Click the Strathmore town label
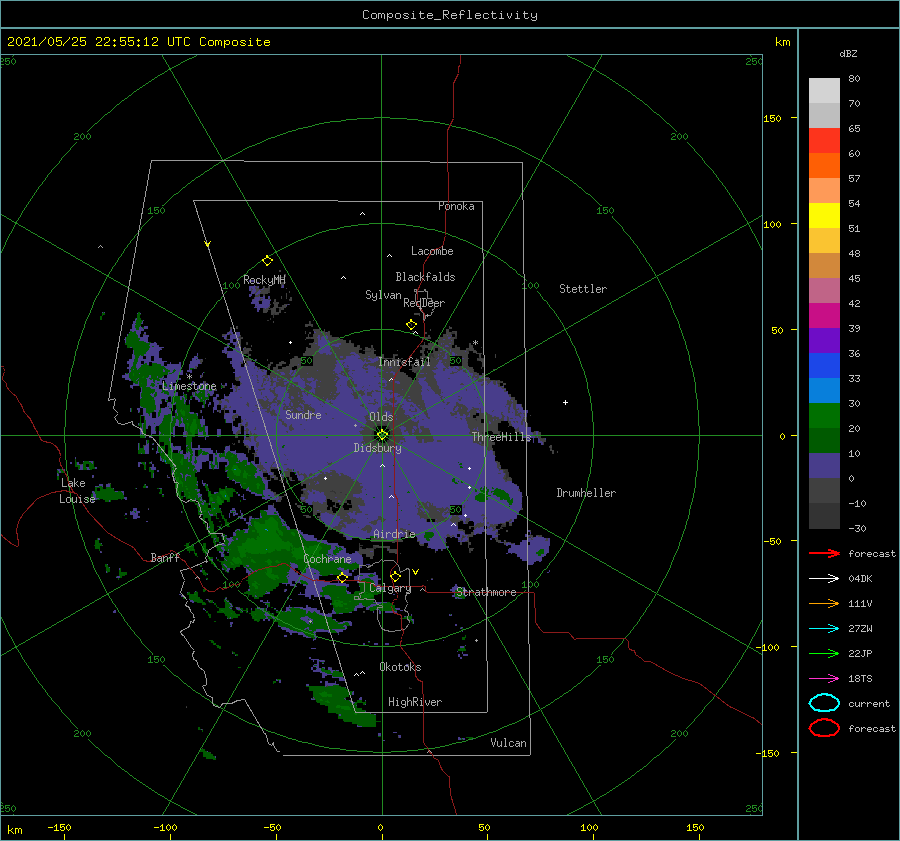 [x=487, y=592]
